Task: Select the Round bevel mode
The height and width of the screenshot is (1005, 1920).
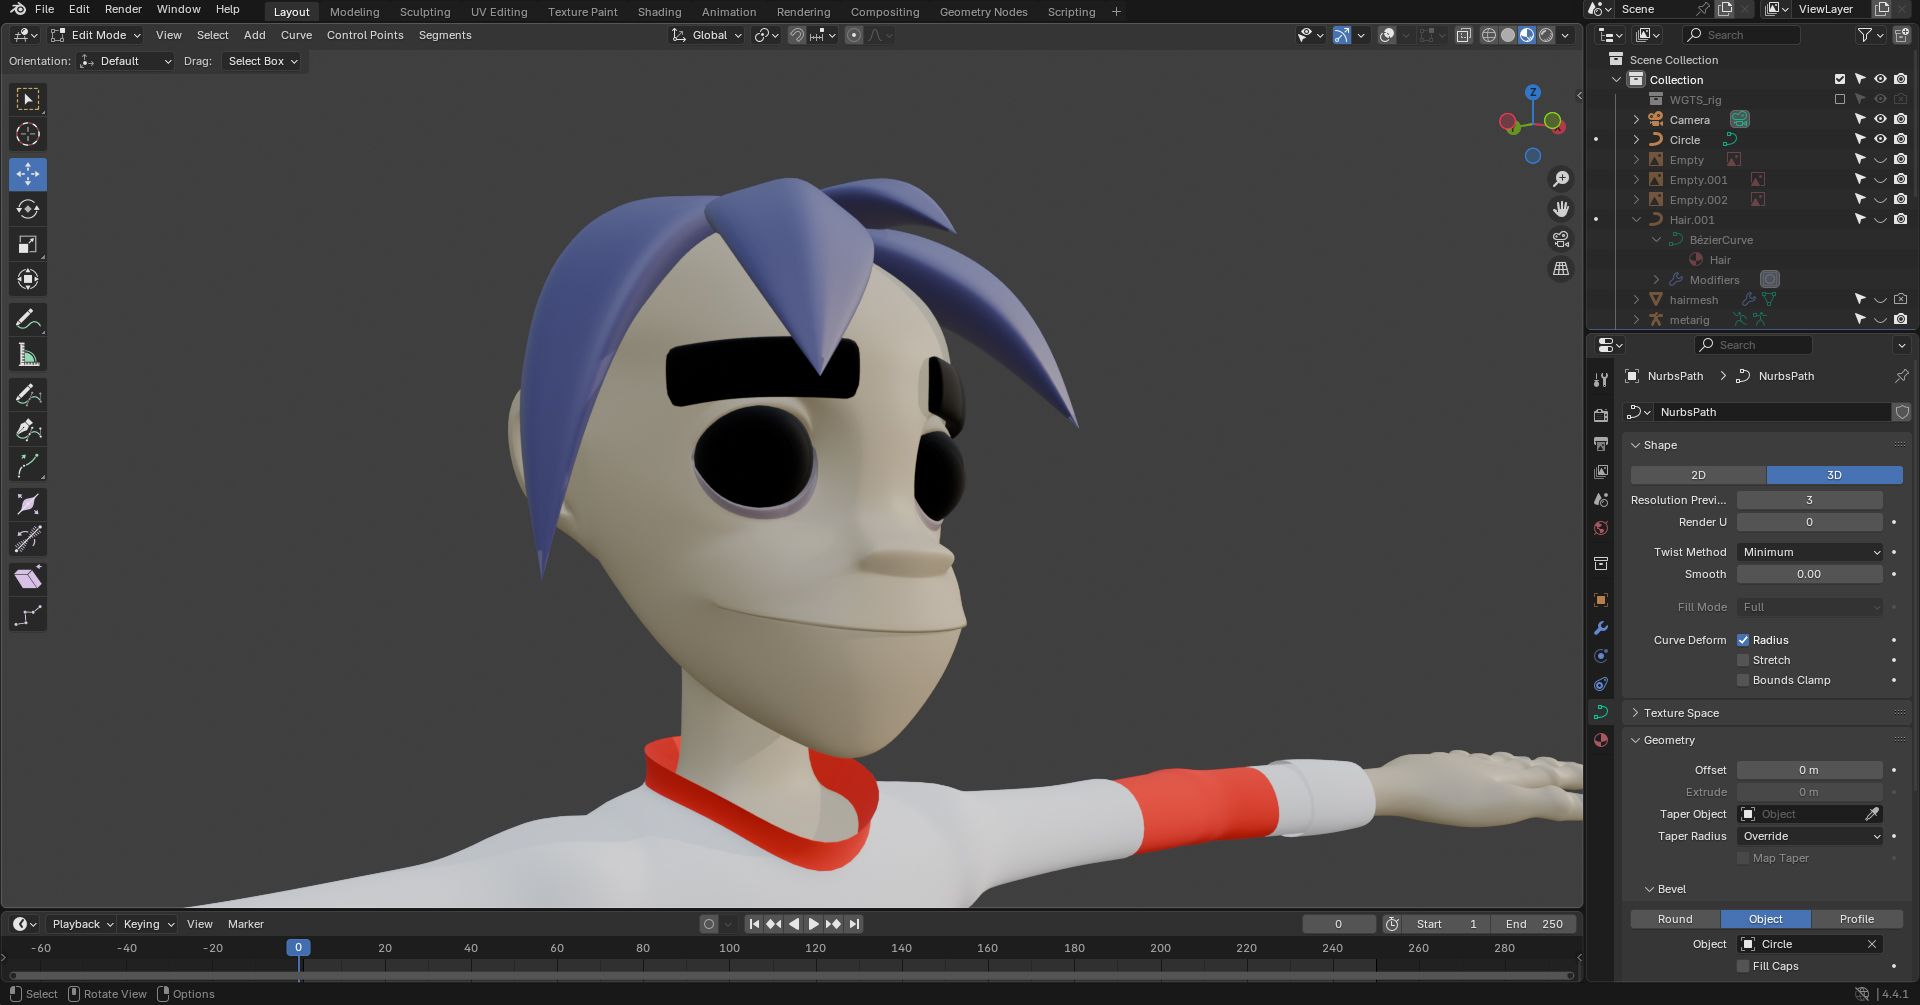Action: [1675, 919]
